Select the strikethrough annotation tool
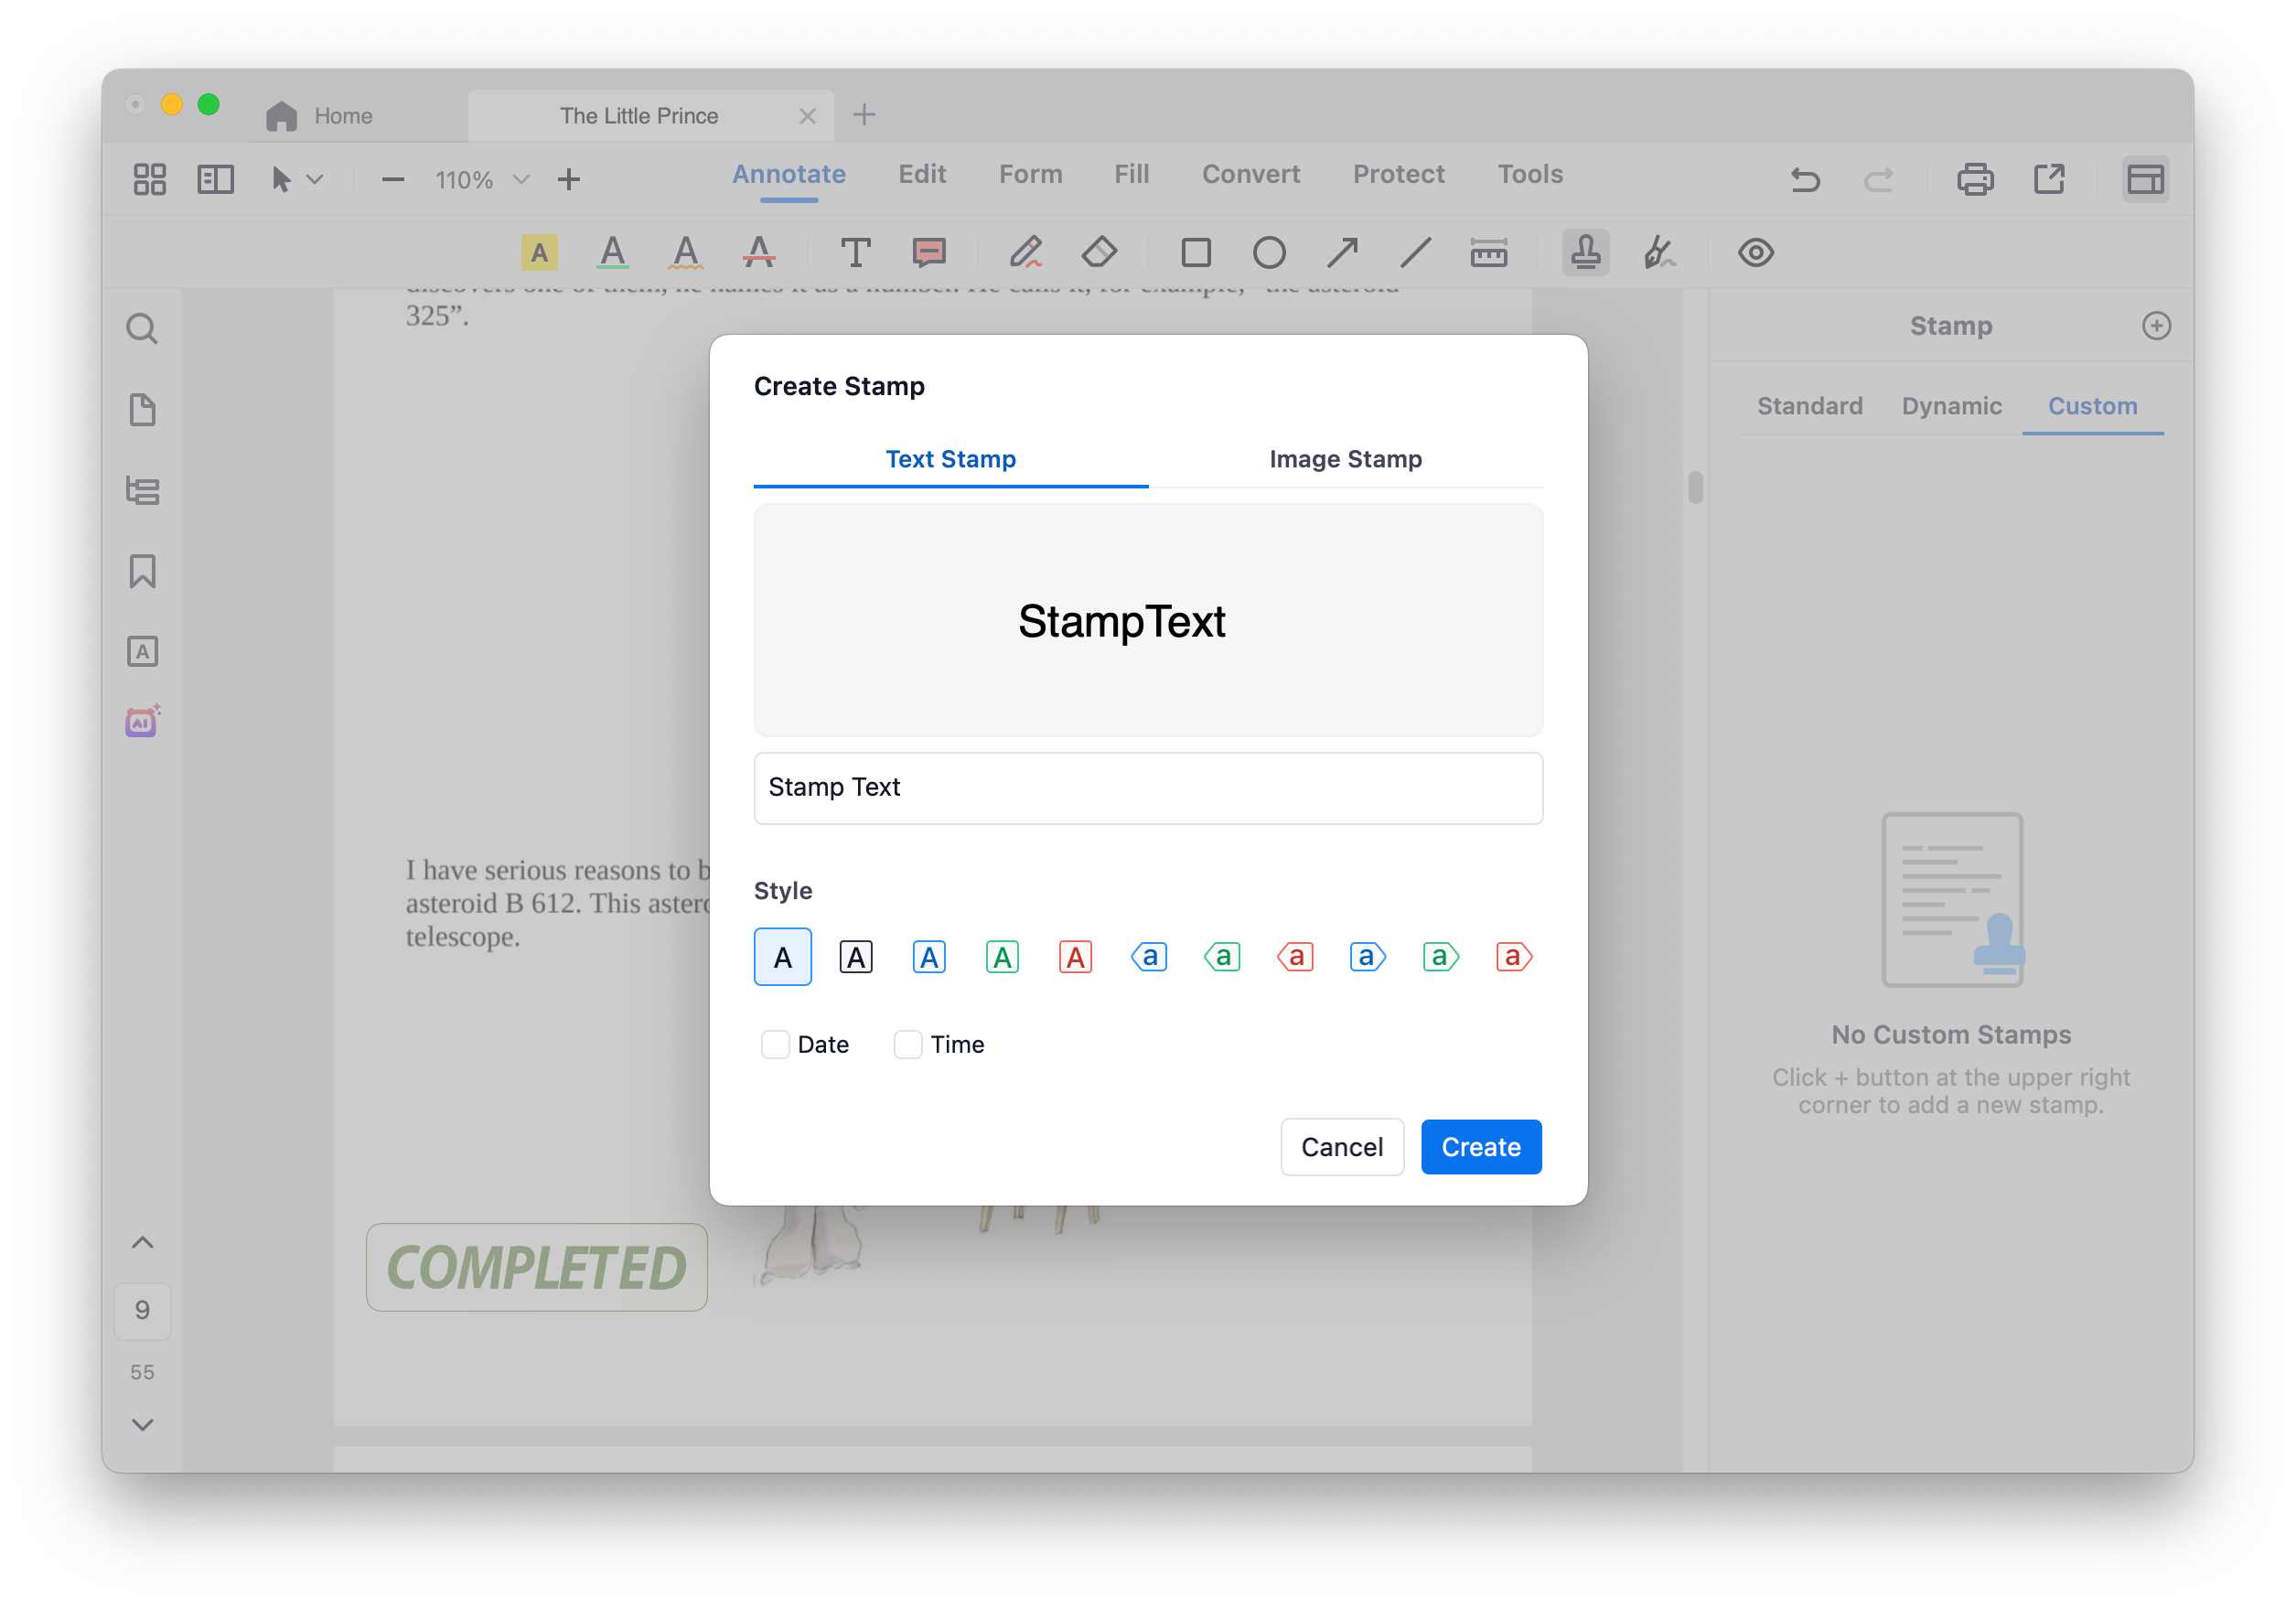Screen dimensions: 2296x1608 pyautogui.click(x=758, y=252)
